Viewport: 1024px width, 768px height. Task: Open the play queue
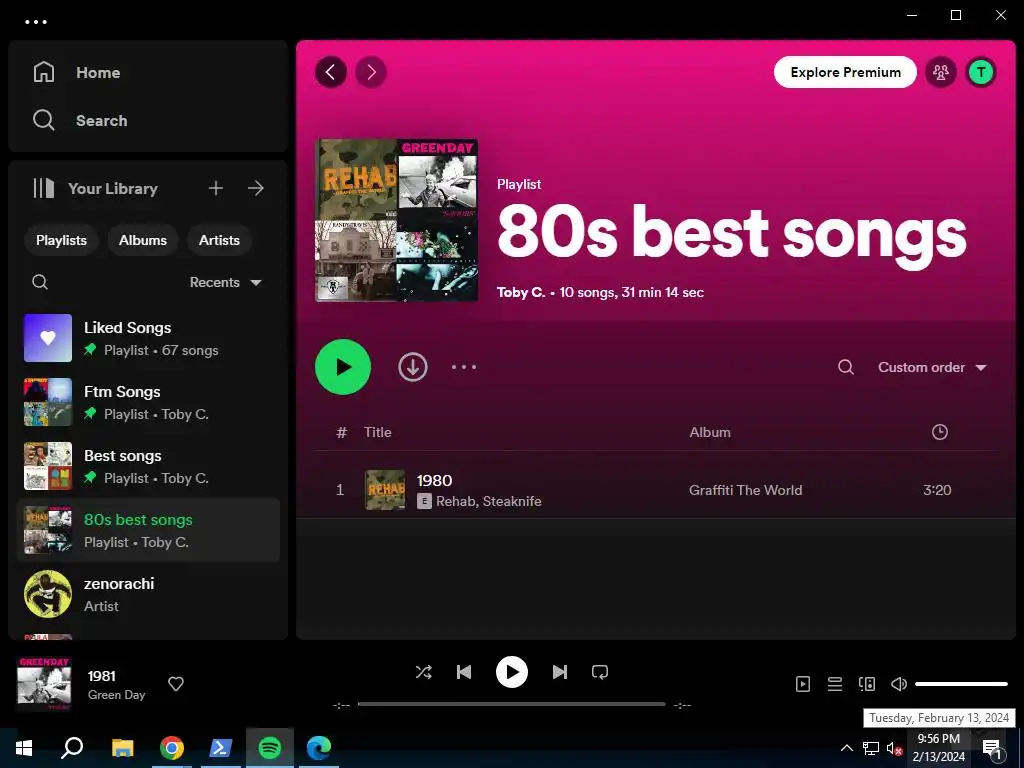point(835,684)
